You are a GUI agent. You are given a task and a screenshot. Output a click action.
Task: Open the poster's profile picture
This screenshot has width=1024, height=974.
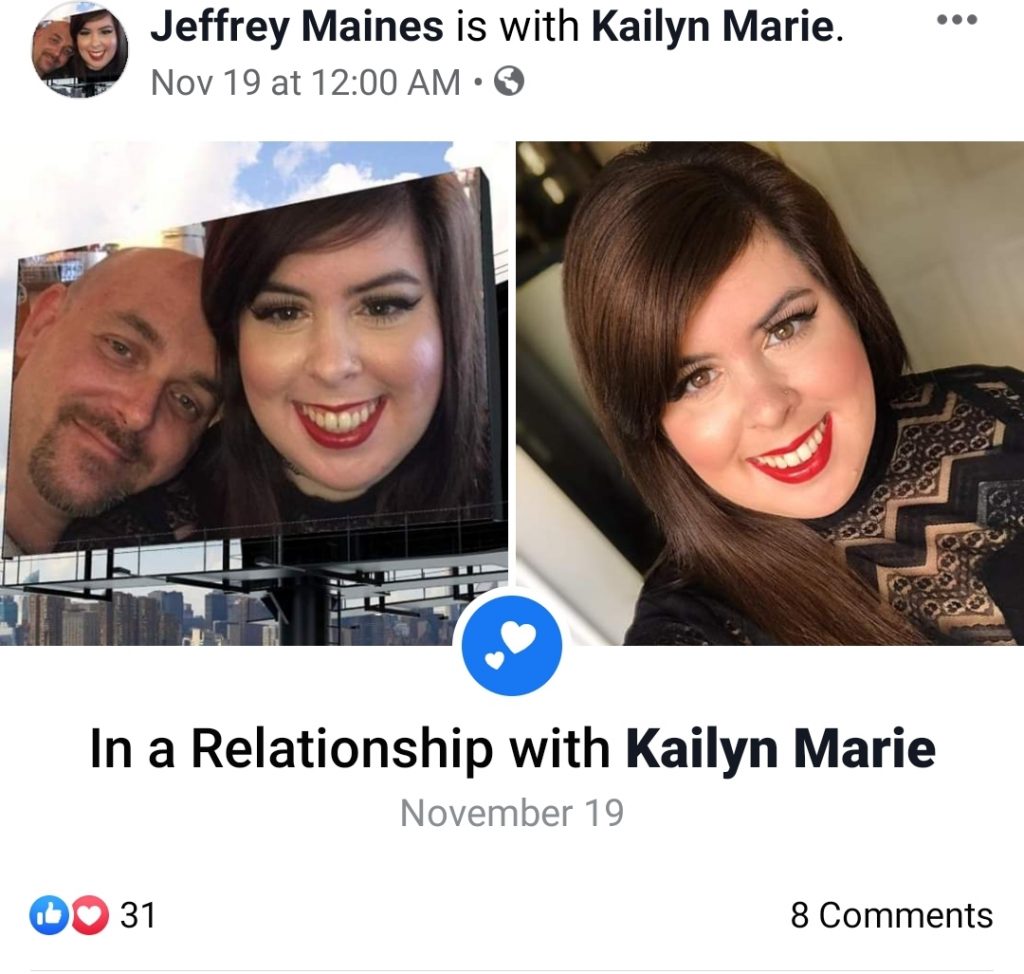[x=80, y=50]
